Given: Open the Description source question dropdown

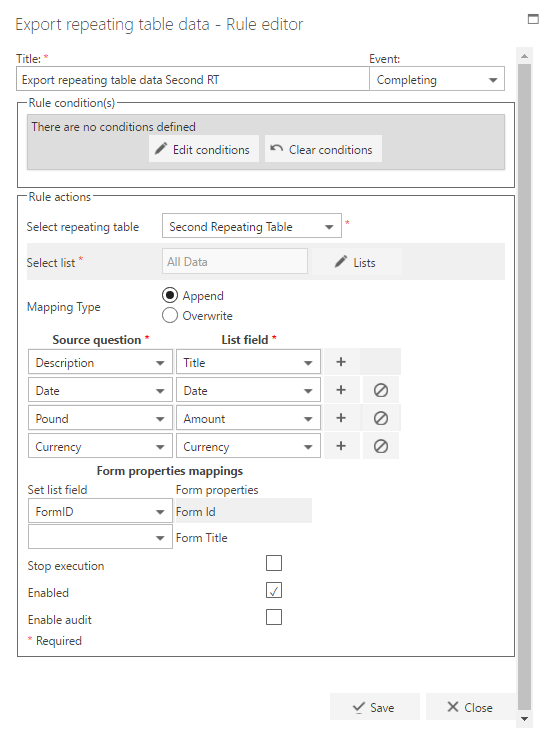Looking at the screenshot, I should pos(100,362).
